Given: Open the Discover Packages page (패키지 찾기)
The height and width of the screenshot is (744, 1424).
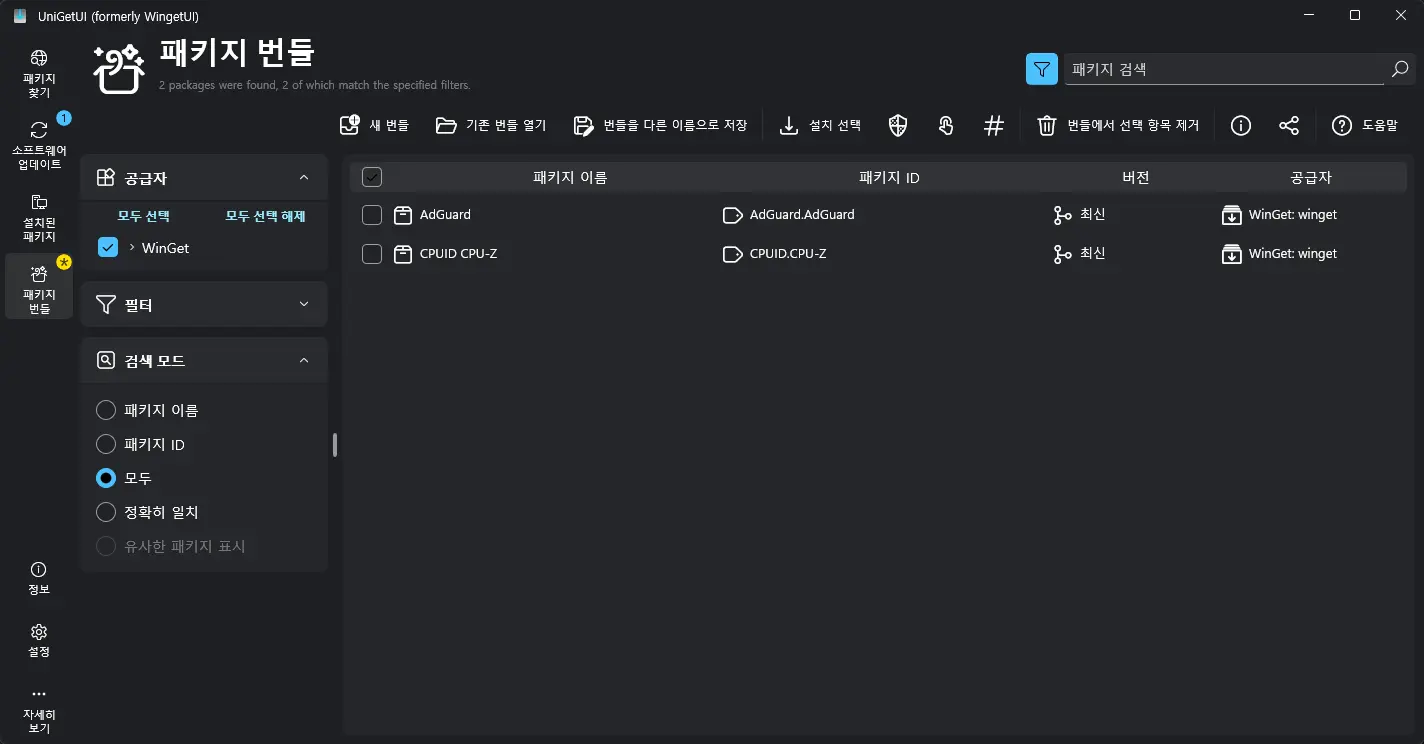Looking at the screenshot, I should (39, 74).
